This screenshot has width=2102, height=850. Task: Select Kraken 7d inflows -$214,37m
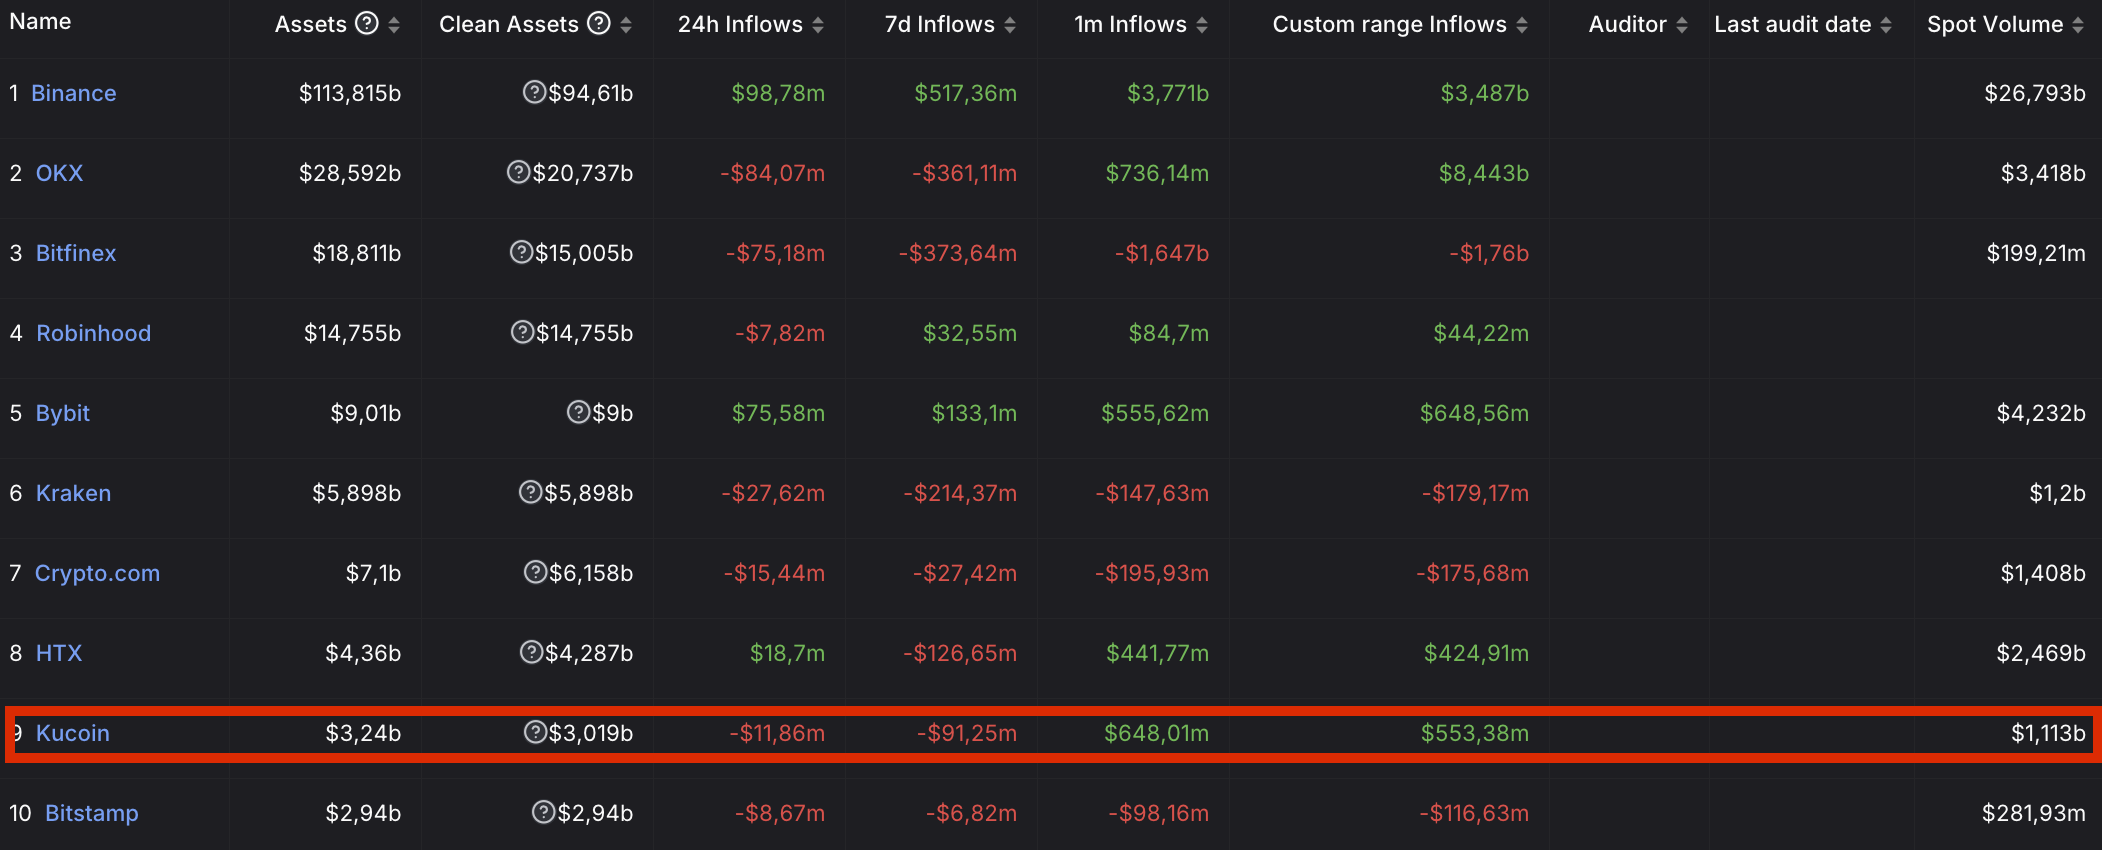pyautogui.click(x=960, y=493)
